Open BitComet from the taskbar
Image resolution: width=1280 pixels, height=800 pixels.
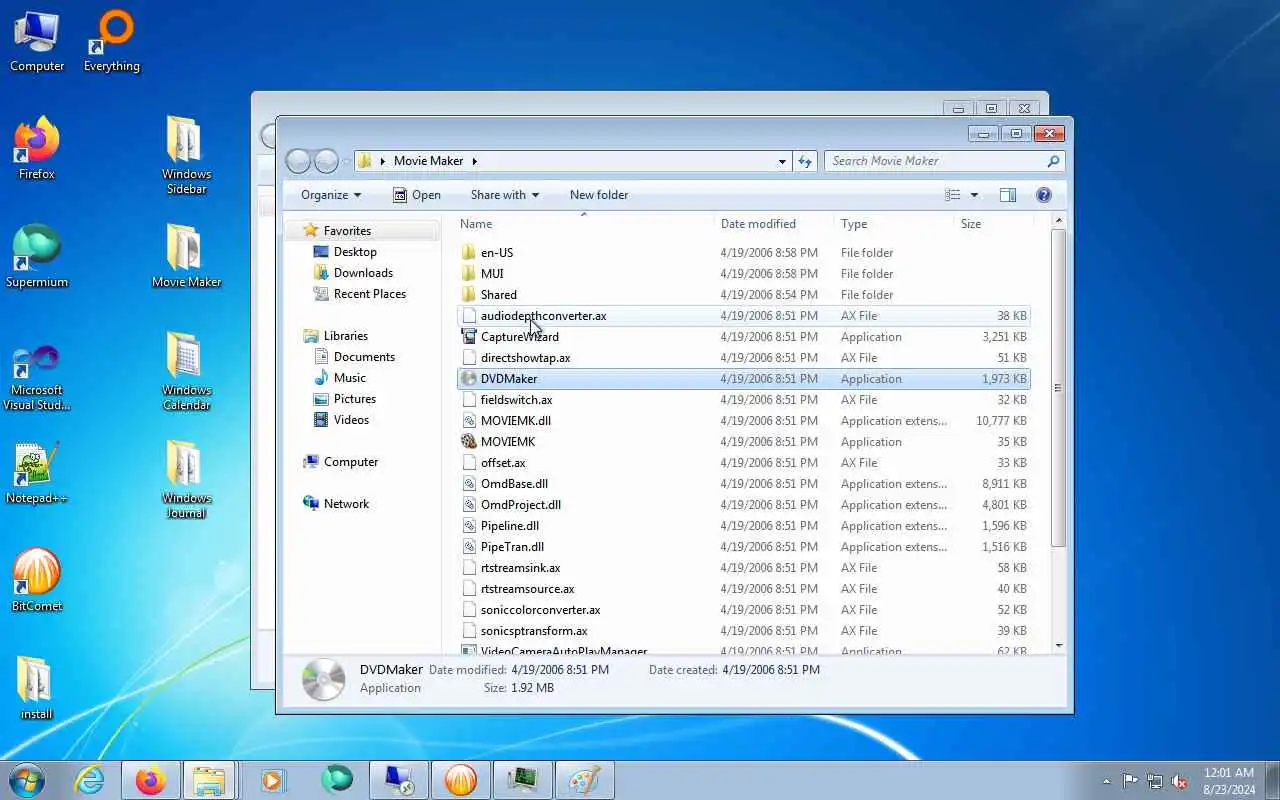point(461,780)
